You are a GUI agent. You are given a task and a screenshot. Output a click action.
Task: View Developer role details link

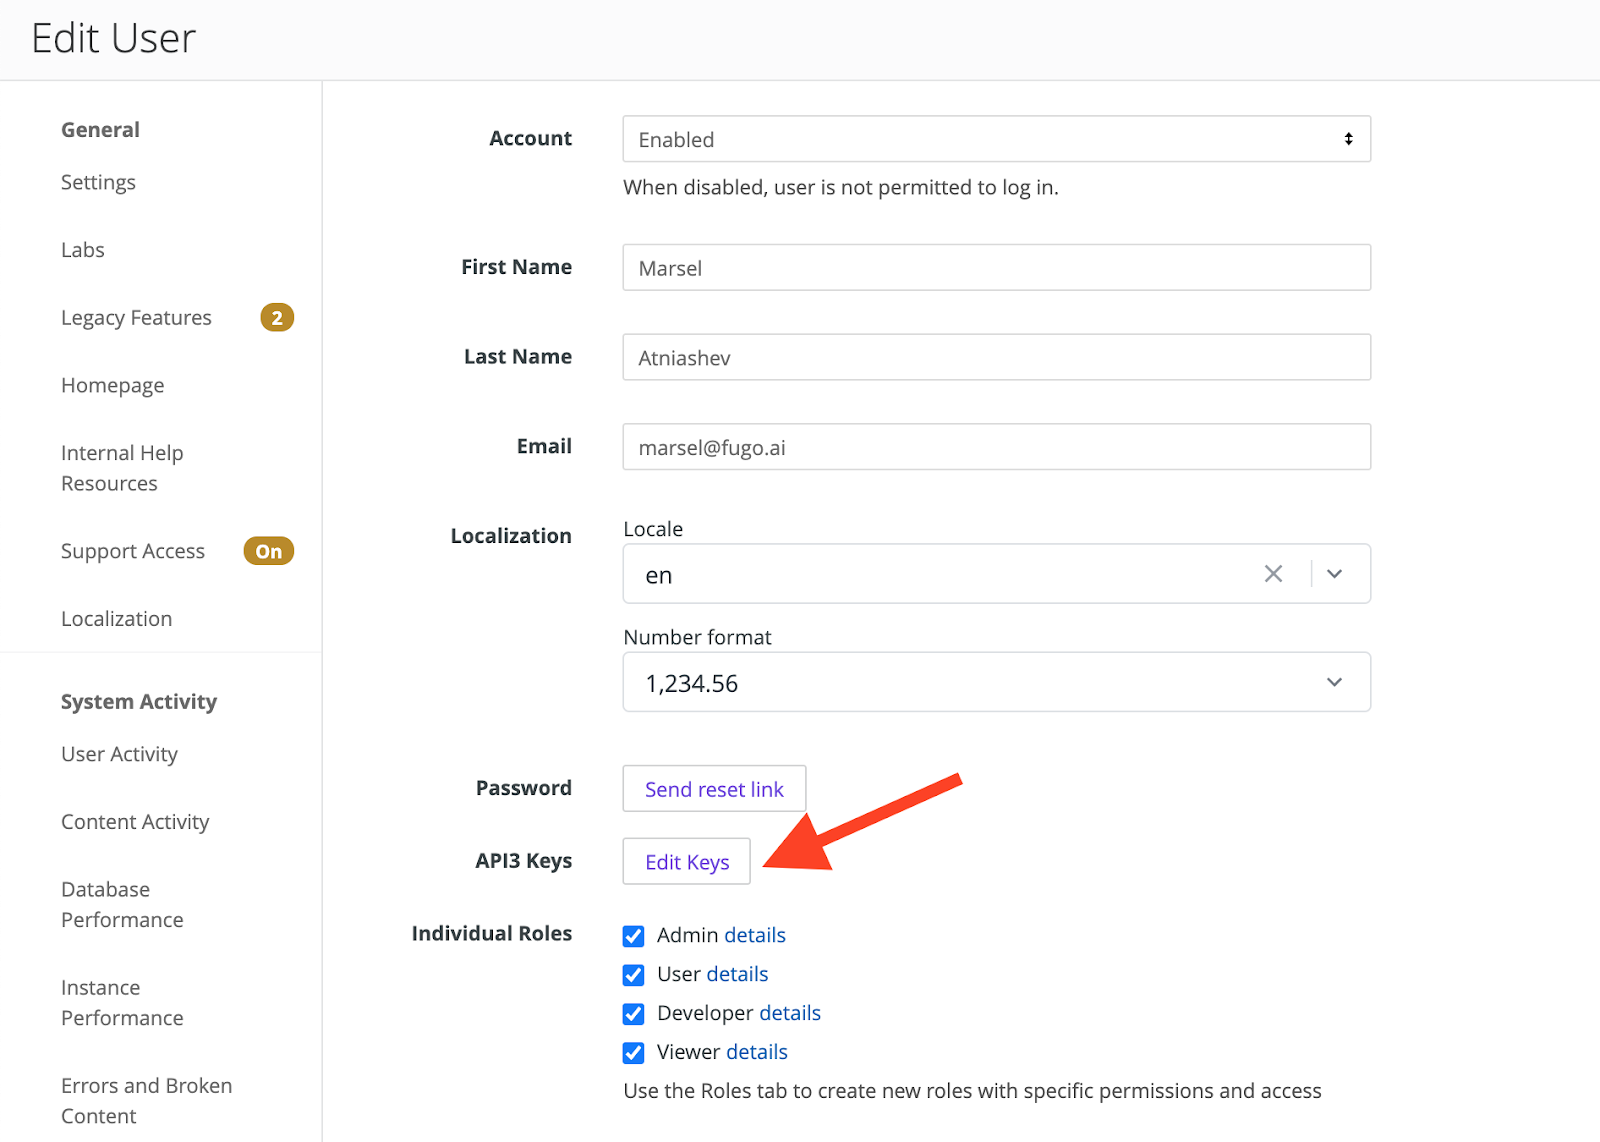click(x=789, y=1013)
